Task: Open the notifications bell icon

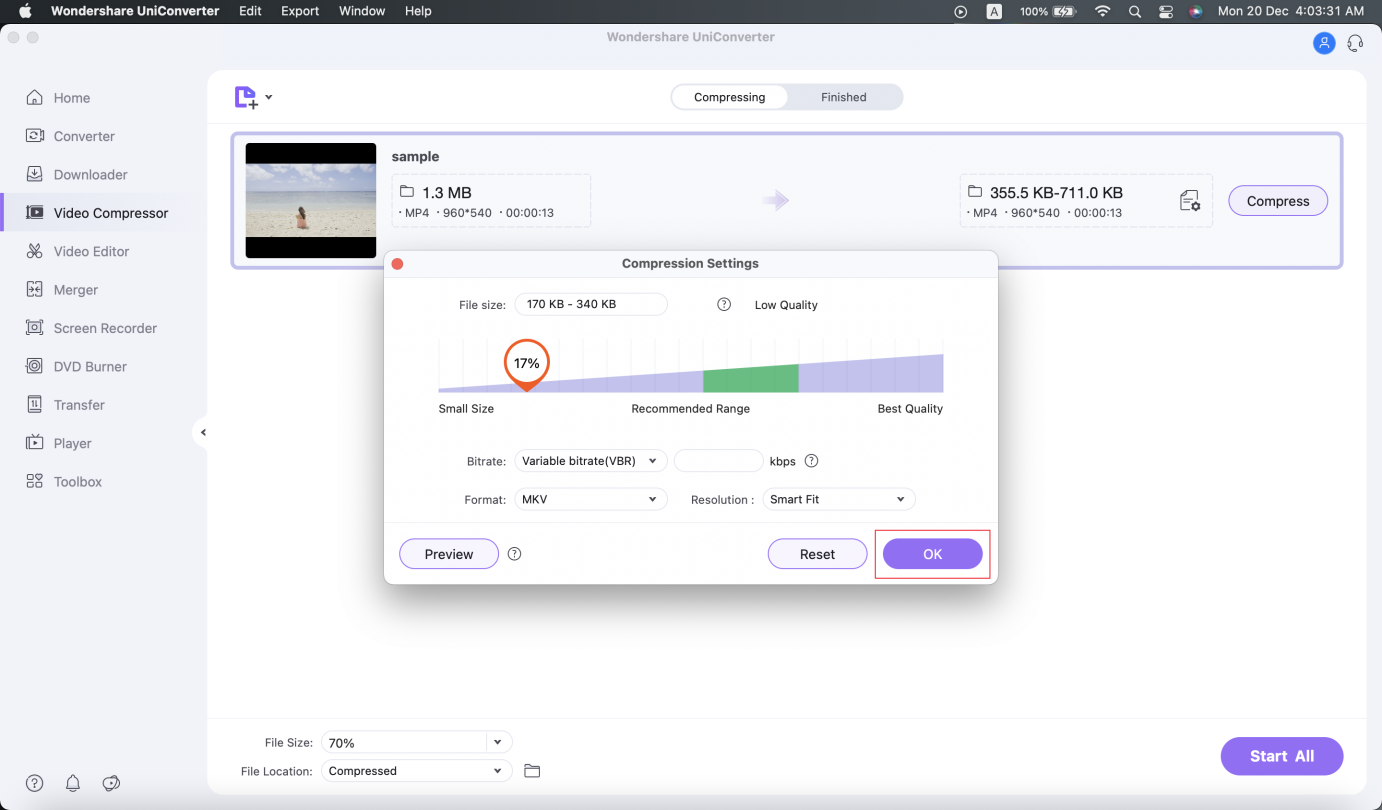Action: [x=73, y=783]
